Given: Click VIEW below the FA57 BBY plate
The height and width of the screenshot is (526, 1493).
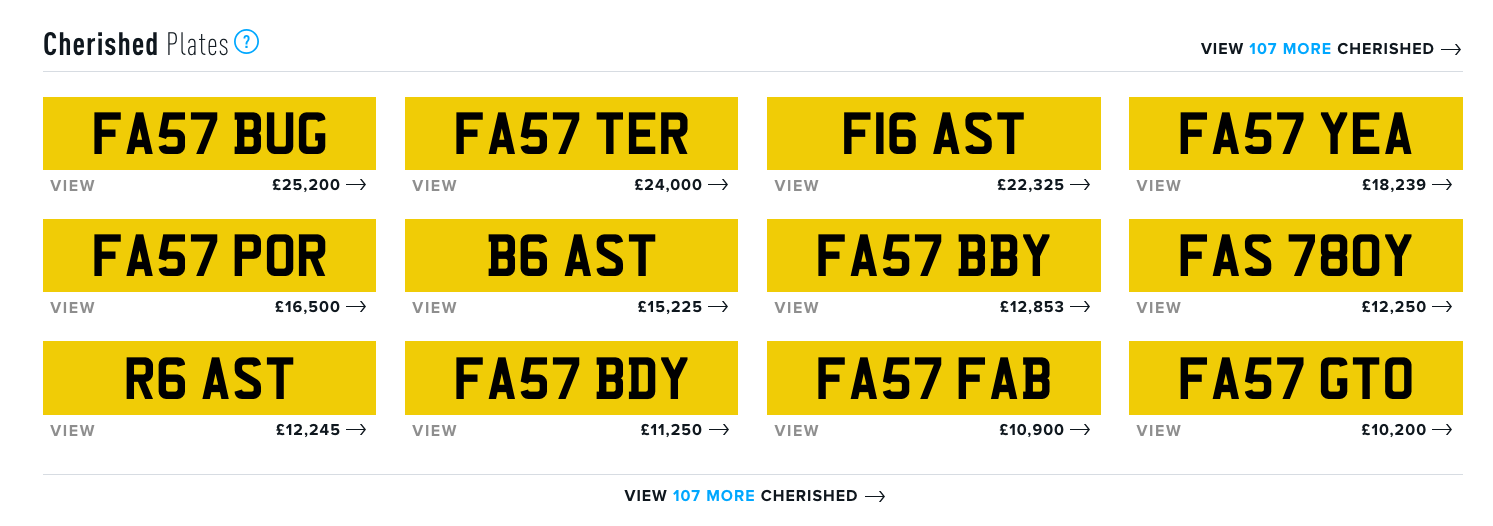Looking at the screenshot, I should click(x=797, y=308).
